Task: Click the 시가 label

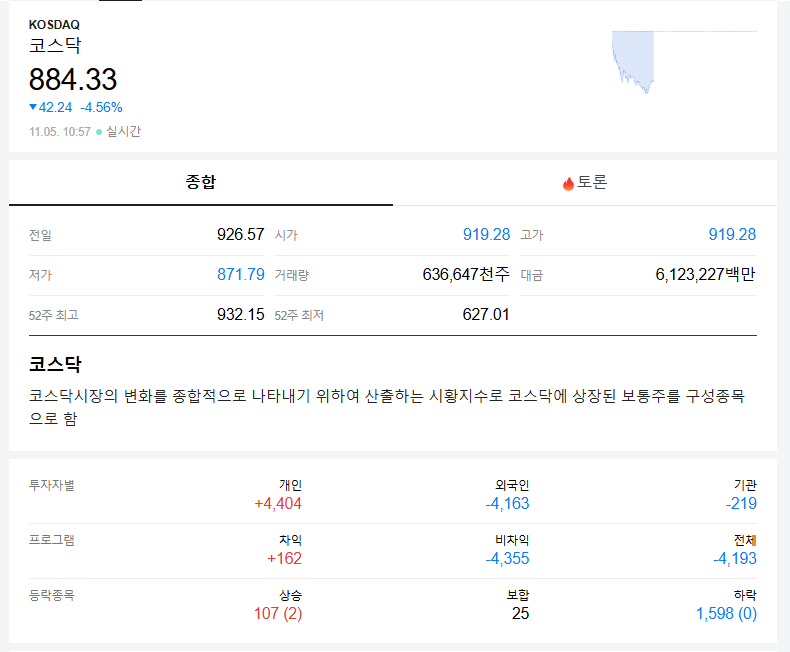Action: coord(286,235)
